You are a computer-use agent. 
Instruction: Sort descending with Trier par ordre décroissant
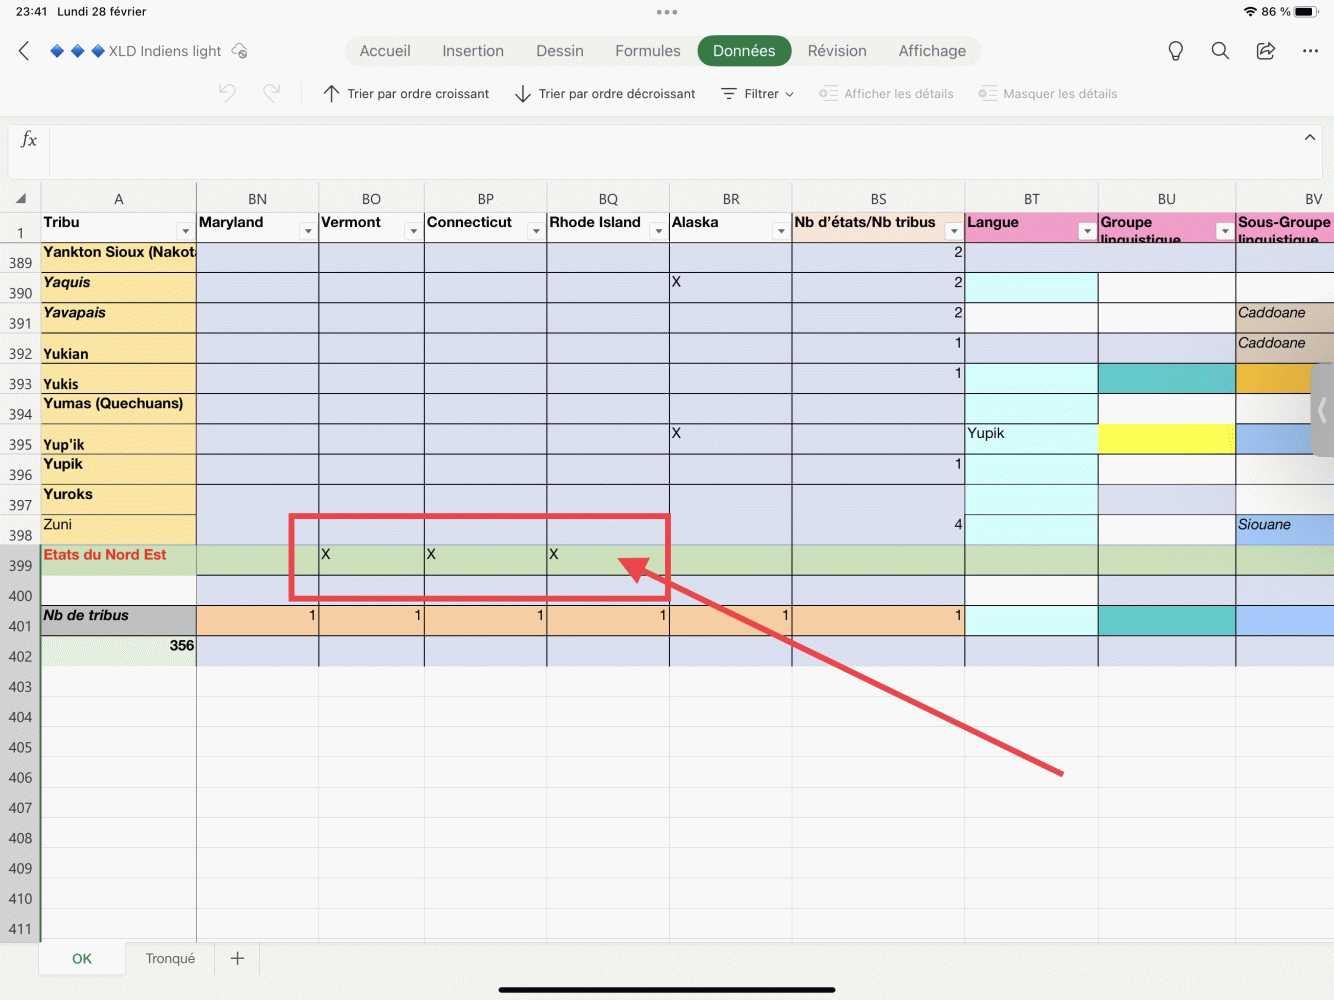[605, 94]
